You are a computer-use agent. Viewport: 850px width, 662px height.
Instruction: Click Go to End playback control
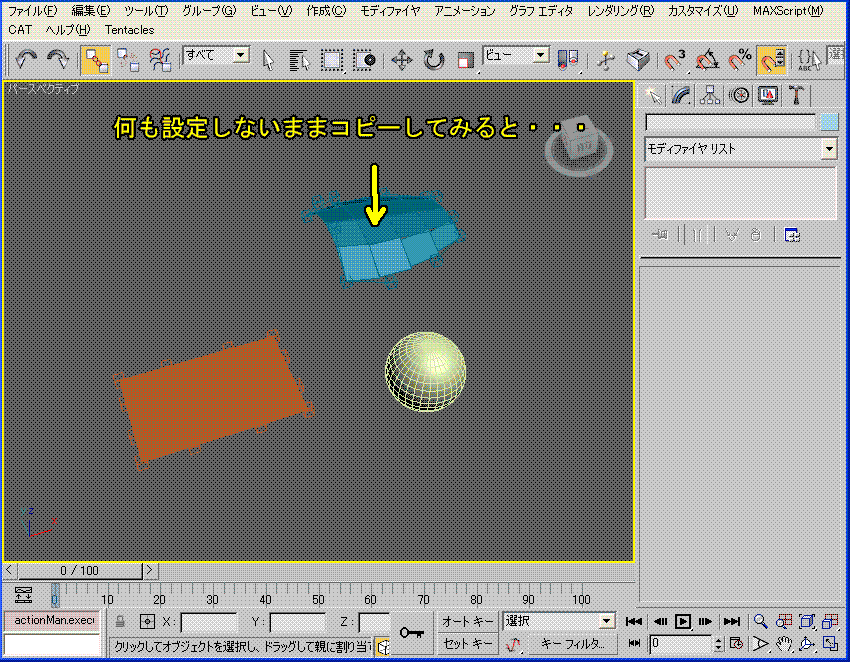(x=732, y=621)
